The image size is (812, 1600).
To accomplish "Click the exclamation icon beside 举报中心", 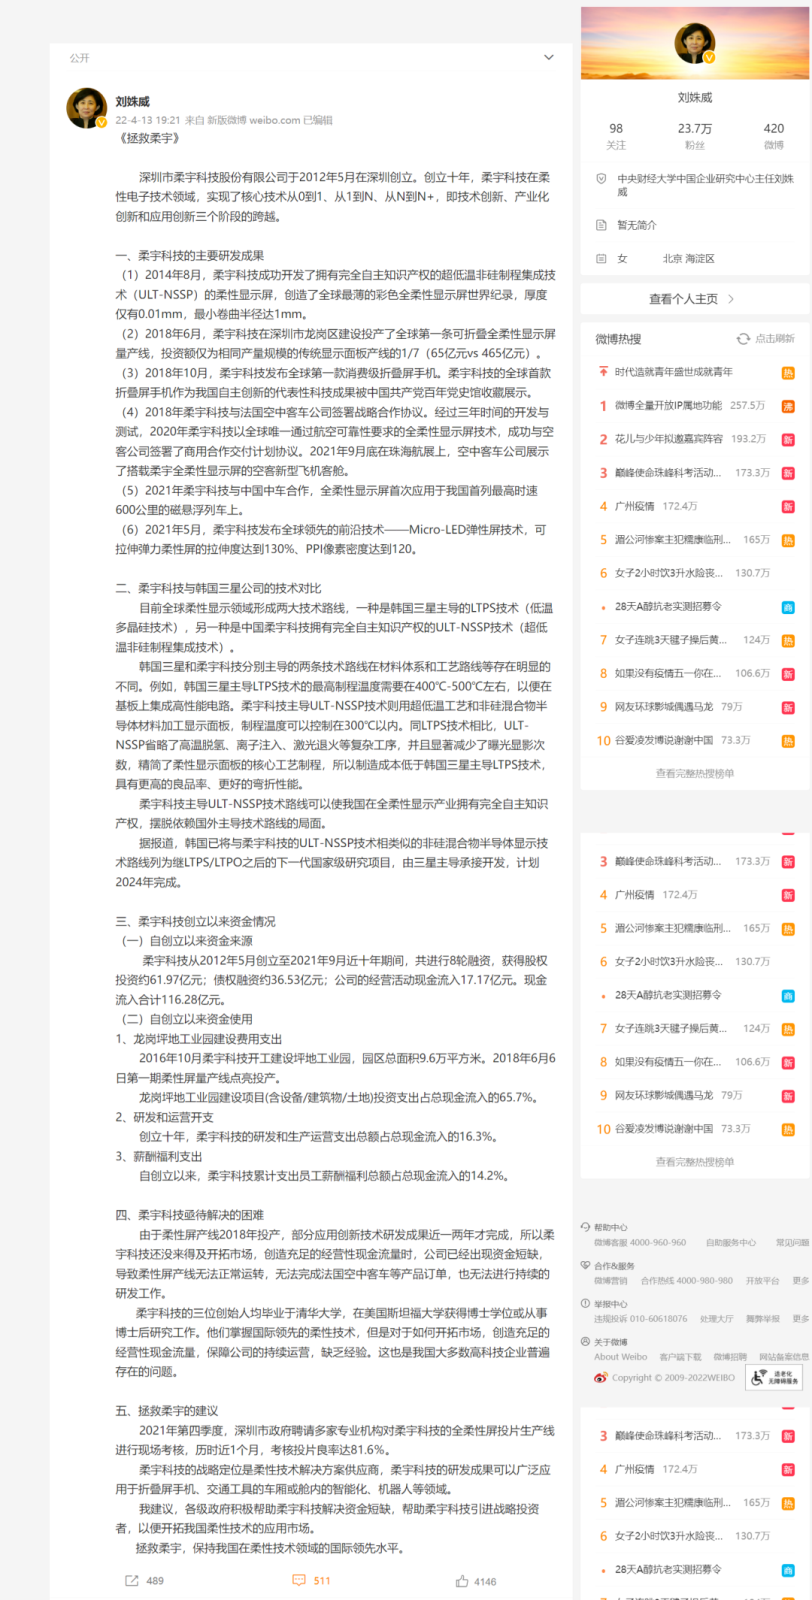I will [585, 1304].
